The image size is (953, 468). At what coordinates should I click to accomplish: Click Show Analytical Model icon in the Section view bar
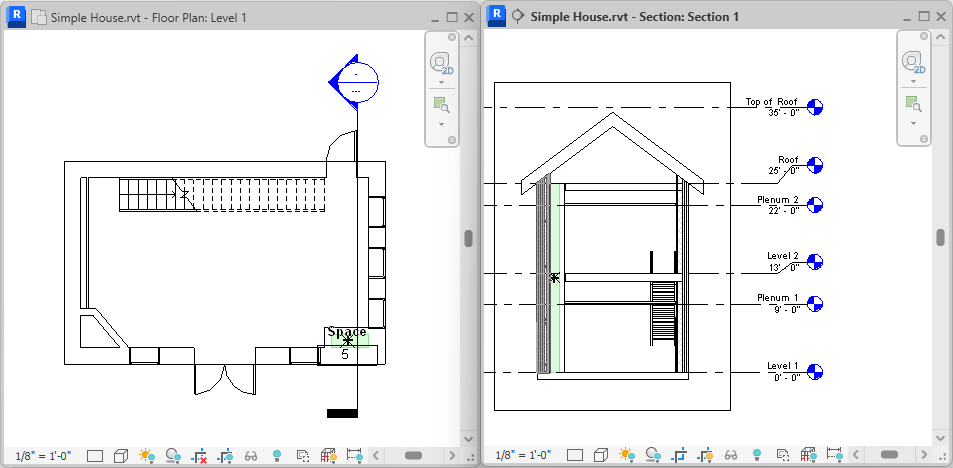[808, 455]
